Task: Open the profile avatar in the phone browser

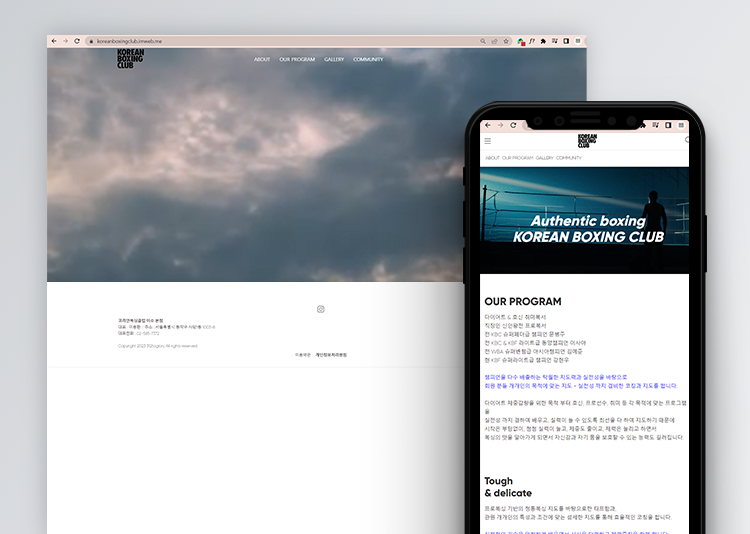Action: [681, 125]
